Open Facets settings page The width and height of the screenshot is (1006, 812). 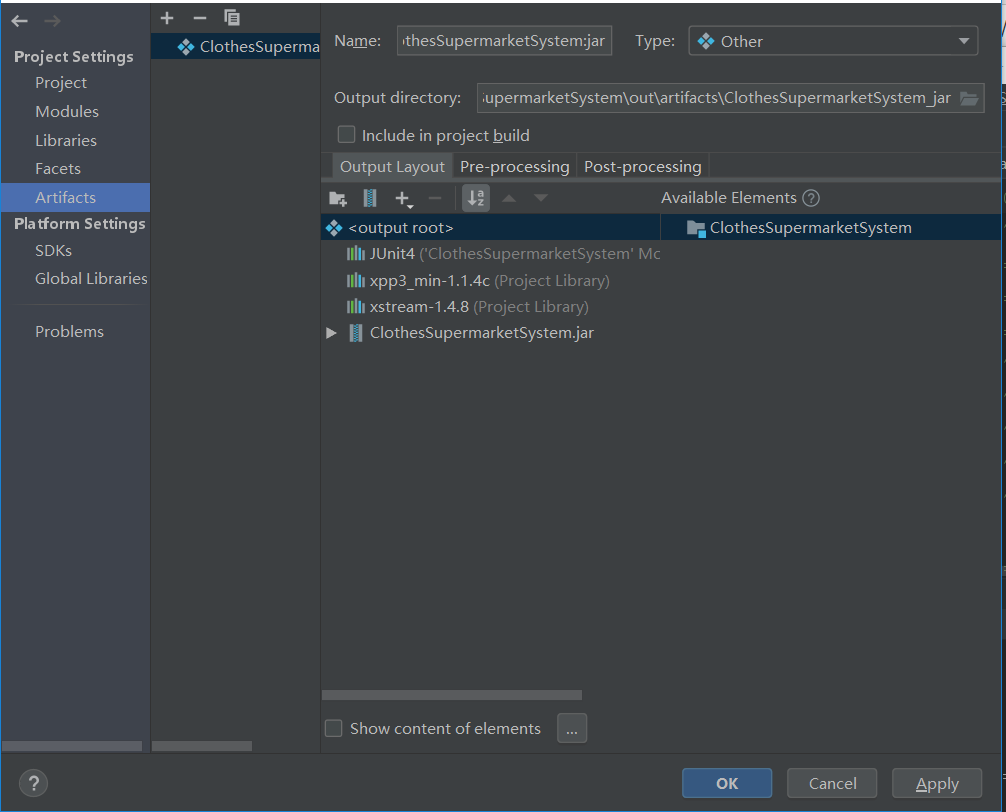[58, 169]
